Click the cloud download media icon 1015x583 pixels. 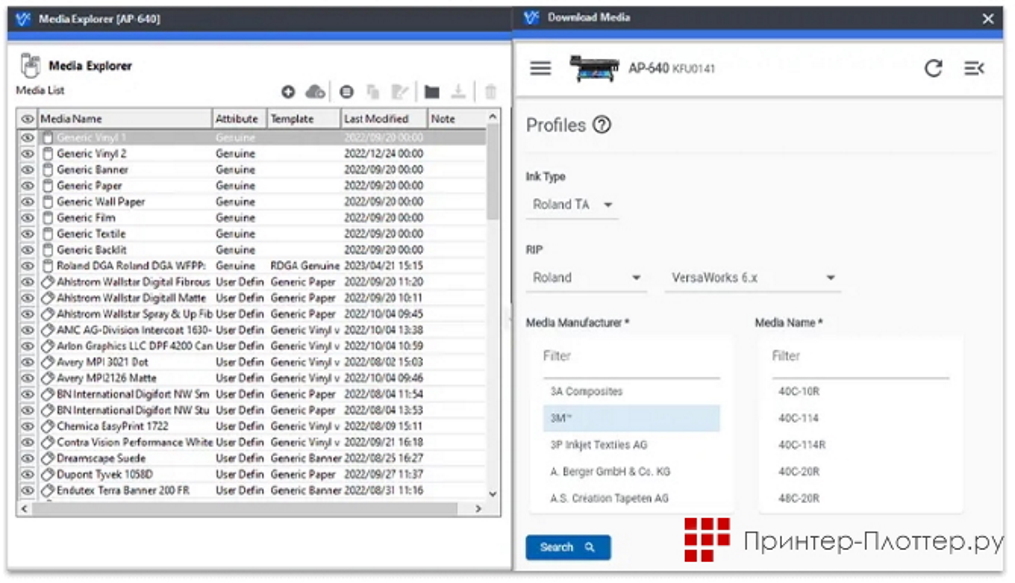[x=316, y=92]
